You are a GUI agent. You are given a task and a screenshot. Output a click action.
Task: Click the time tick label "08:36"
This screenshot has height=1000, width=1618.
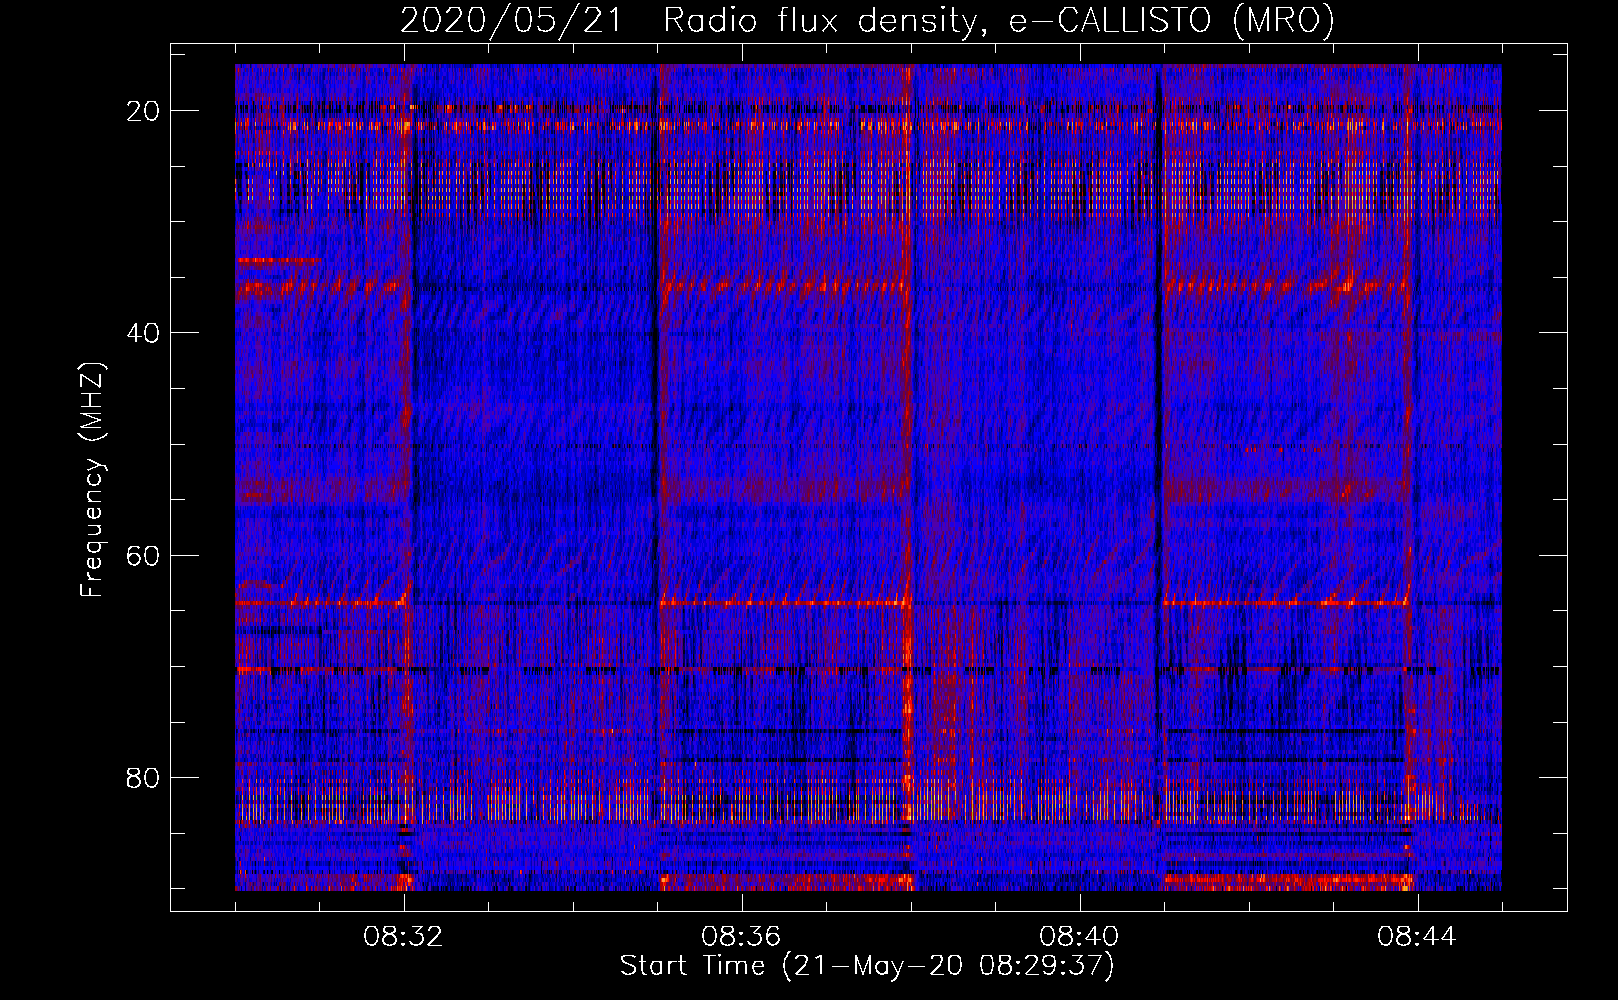point(741,937)
